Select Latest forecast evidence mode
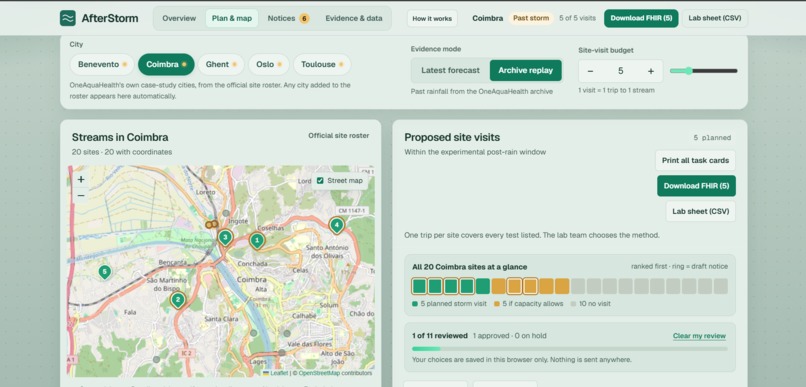Screen dimensions: 806x387 click(450, 70)
